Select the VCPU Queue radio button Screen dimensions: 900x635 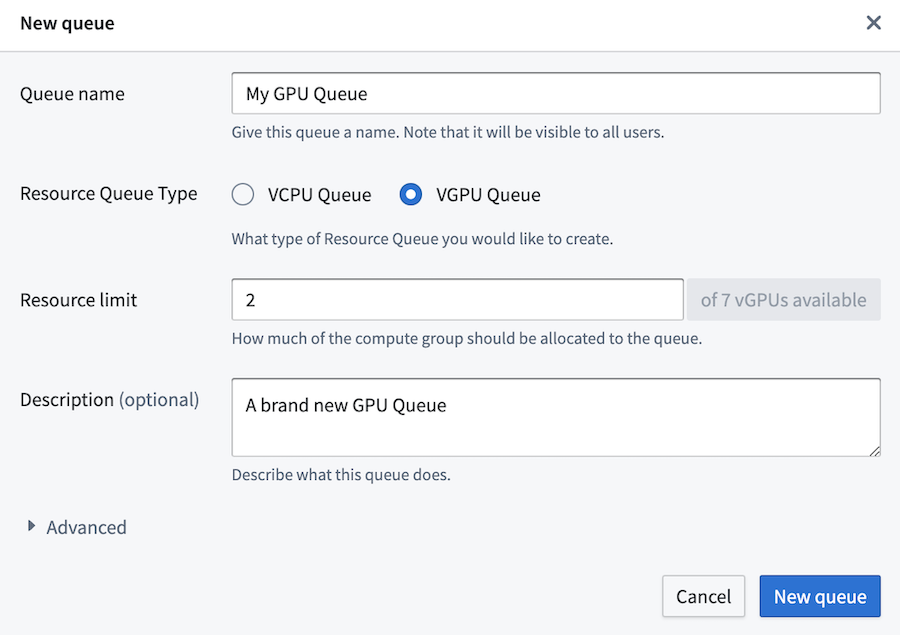(x=243, y=195)
